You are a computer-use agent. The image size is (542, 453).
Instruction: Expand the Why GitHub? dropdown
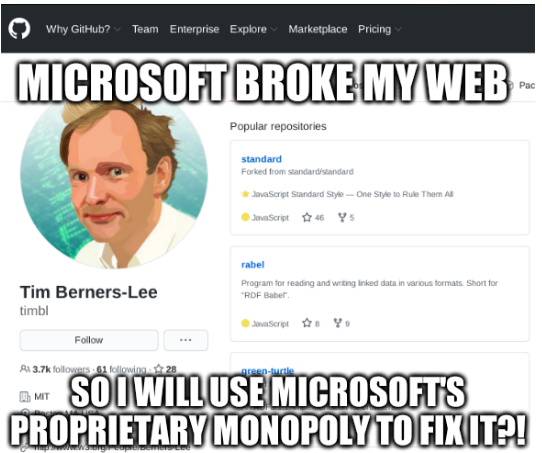click(83, 29)
